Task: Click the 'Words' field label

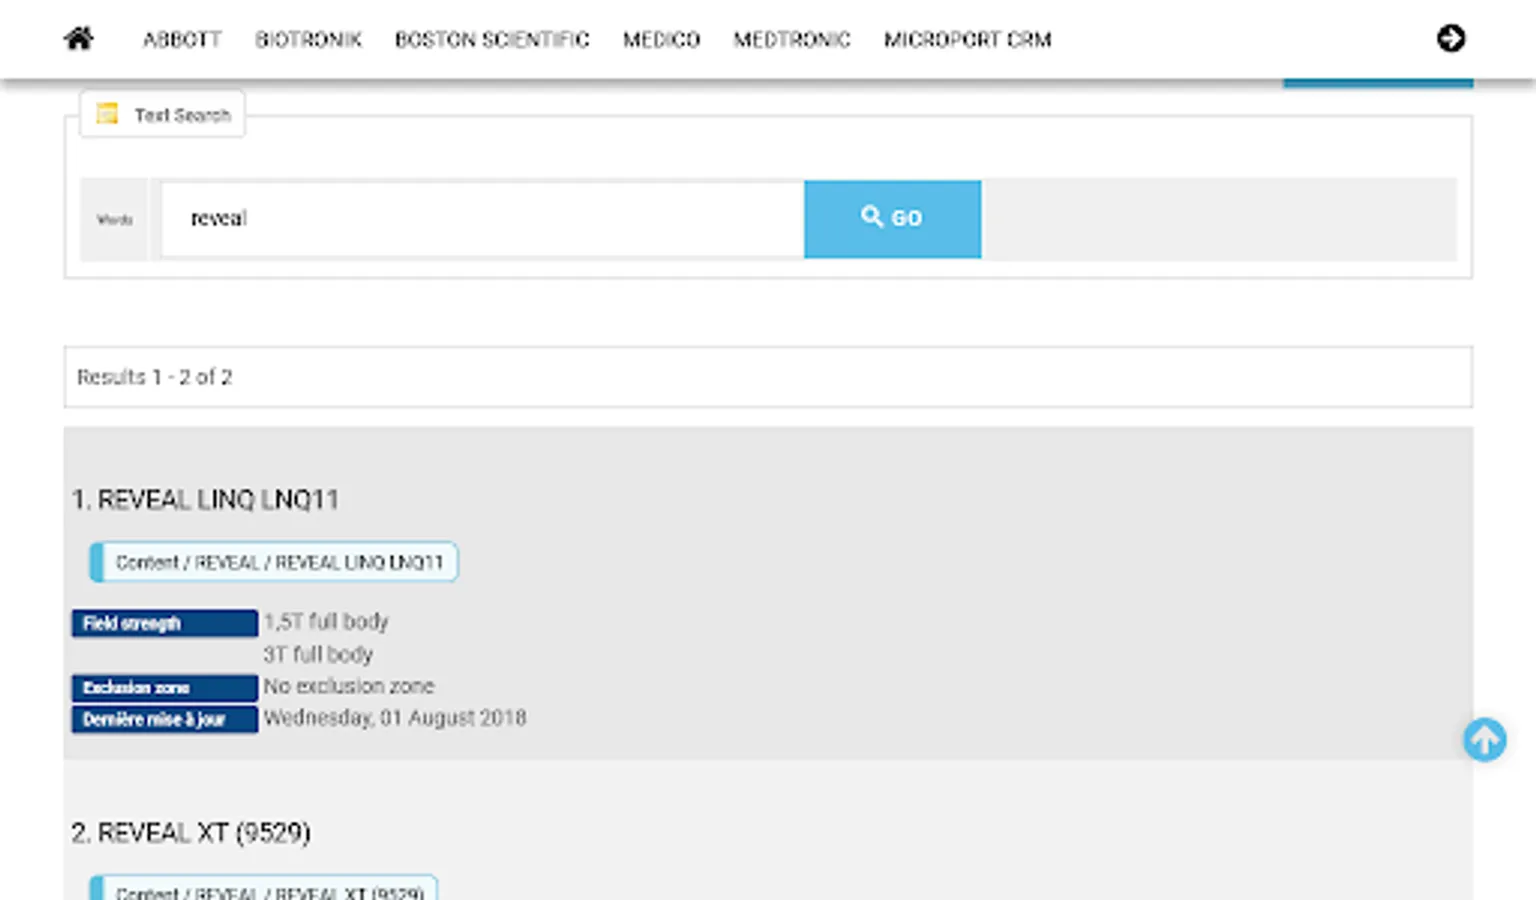Action: [x=115, y=220]
